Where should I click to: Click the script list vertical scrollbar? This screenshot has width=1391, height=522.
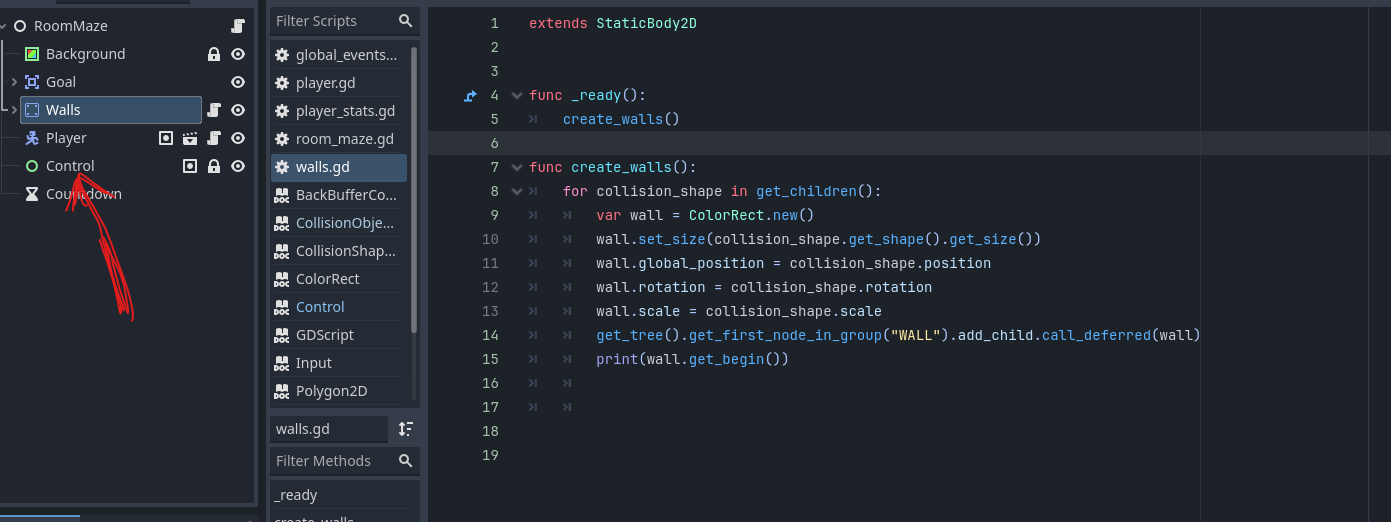tap(414, 190)
